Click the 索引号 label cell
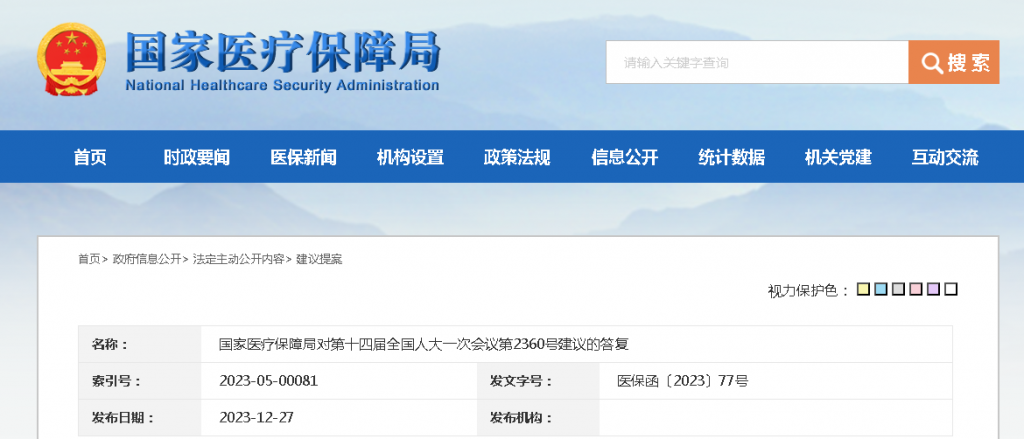The height and width of the screenshot is (439, 1024). (x=140, y=381)
